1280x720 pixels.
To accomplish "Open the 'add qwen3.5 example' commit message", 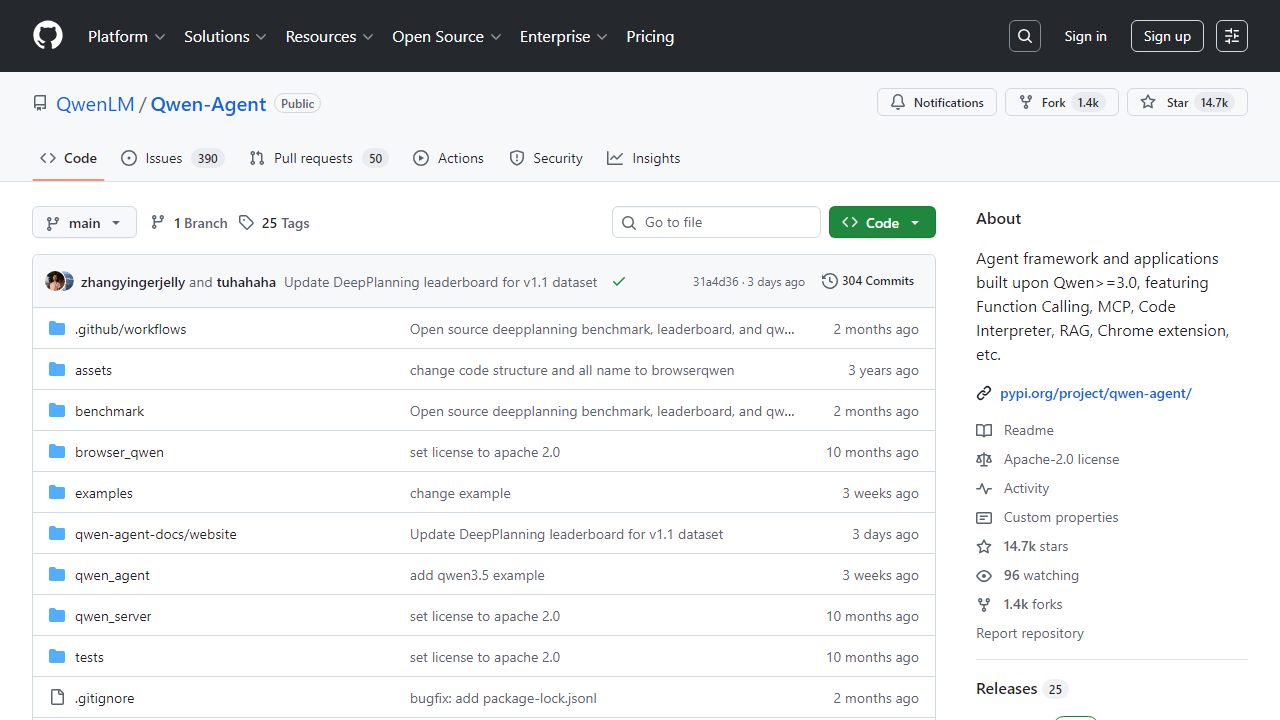I will (x=477, y=575).
